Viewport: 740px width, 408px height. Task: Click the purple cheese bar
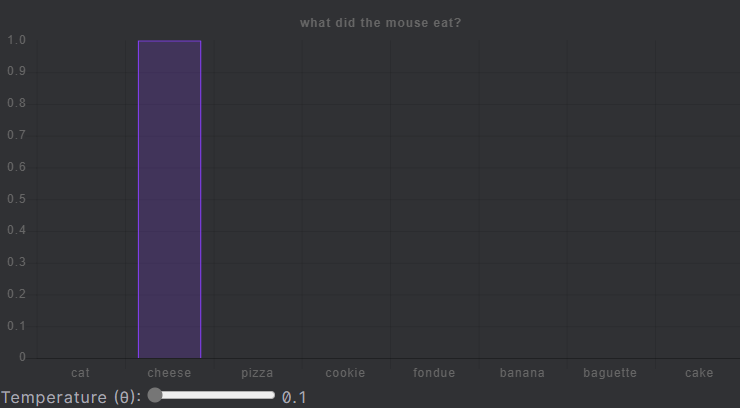pyautogui.click(x=169, y=199)
